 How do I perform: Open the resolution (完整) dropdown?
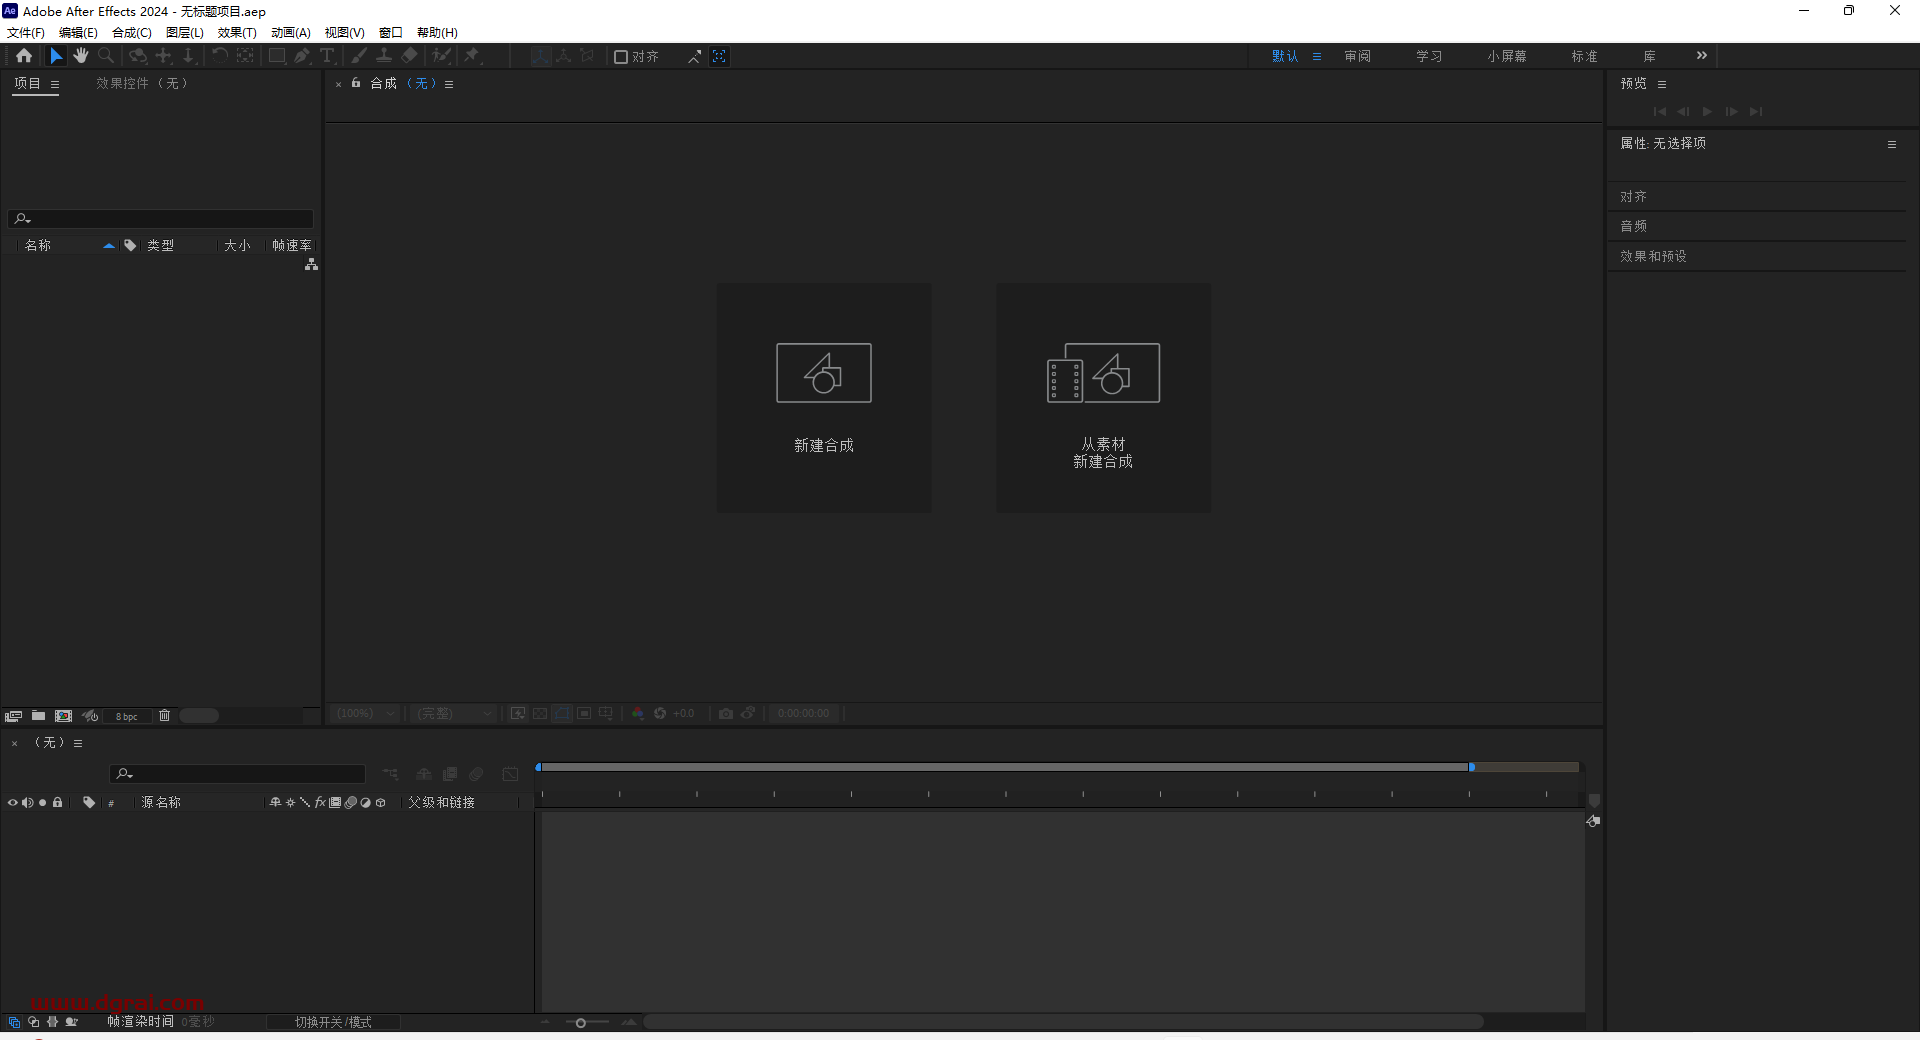[455, 713]
